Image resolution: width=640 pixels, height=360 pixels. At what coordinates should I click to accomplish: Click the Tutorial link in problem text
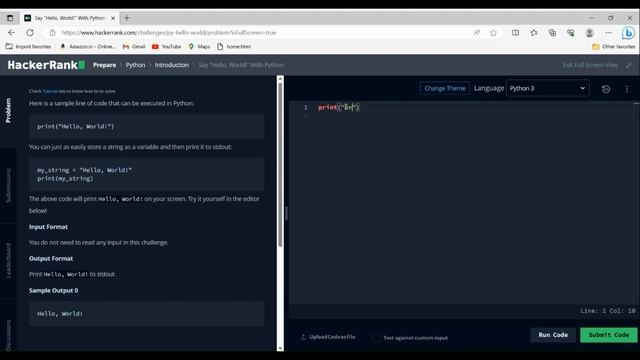[50, 91]
